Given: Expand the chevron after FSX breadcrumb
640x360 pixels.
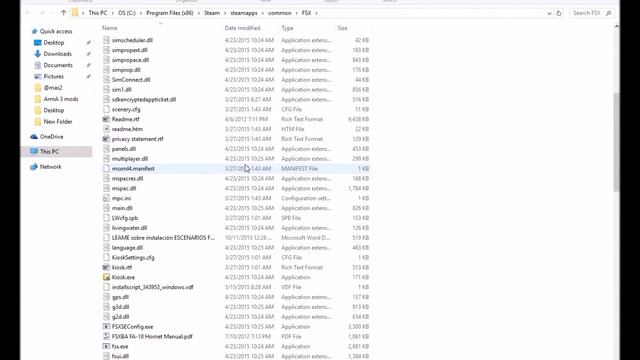Looking at the screenshot, I should [x=316, y=13].
